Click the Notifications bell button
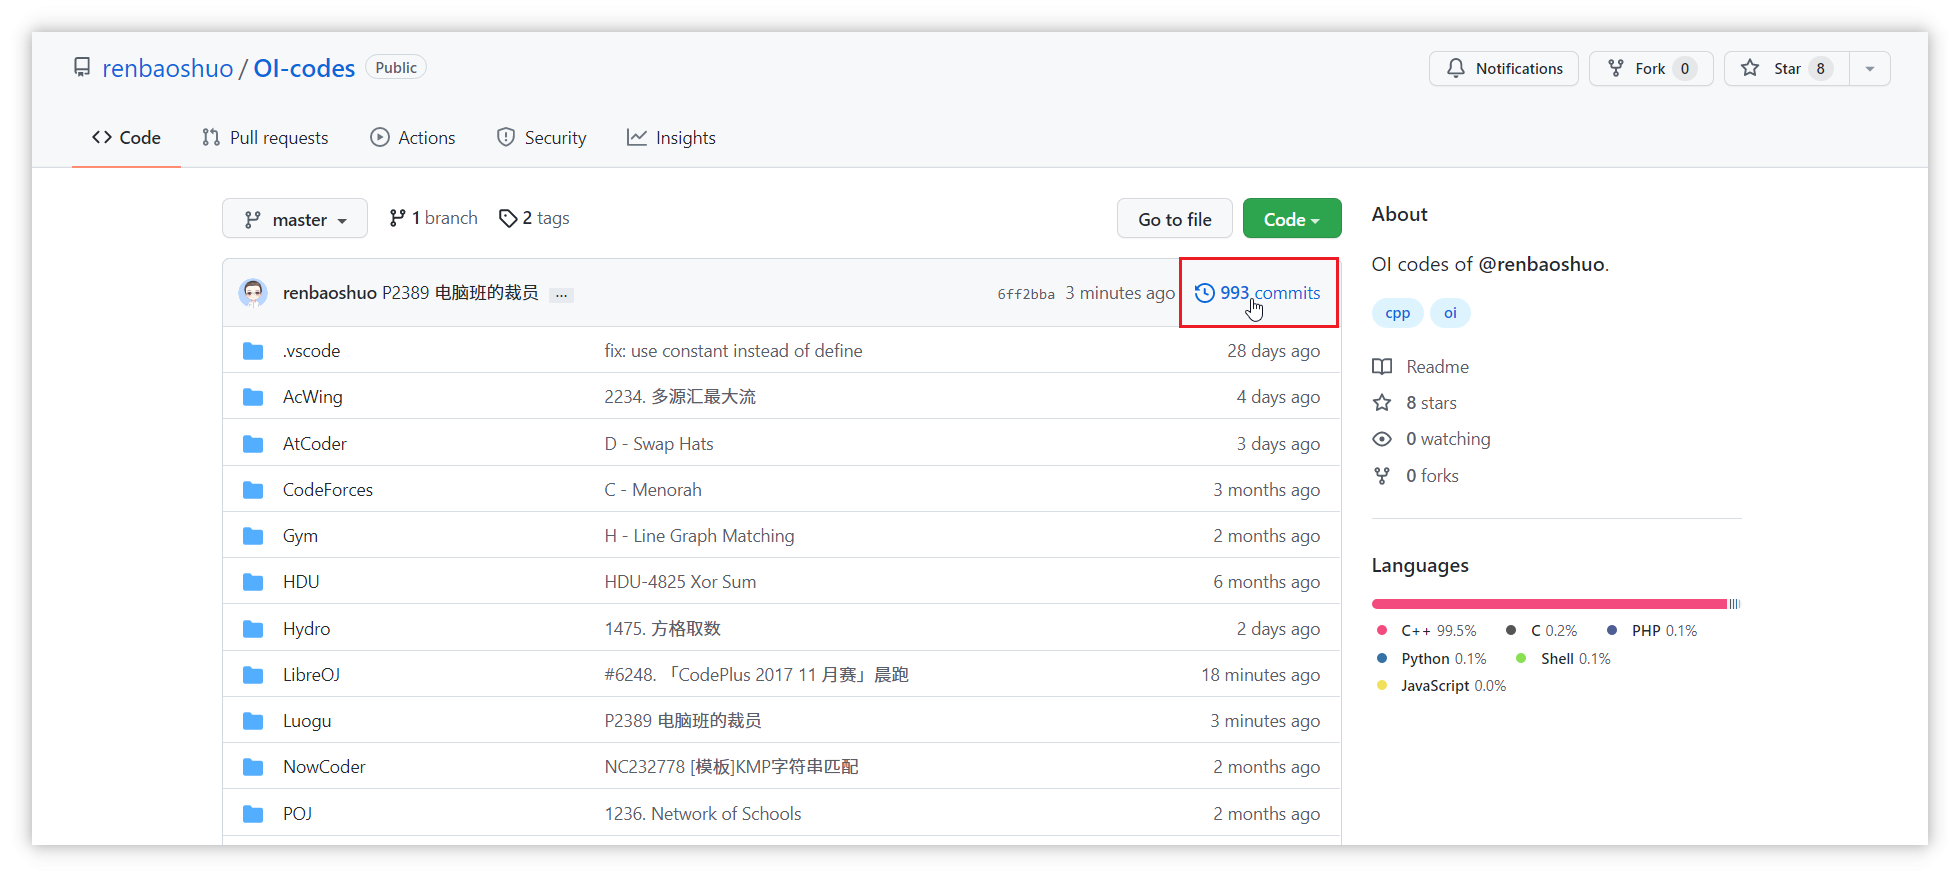 (x=1503, y=68)
